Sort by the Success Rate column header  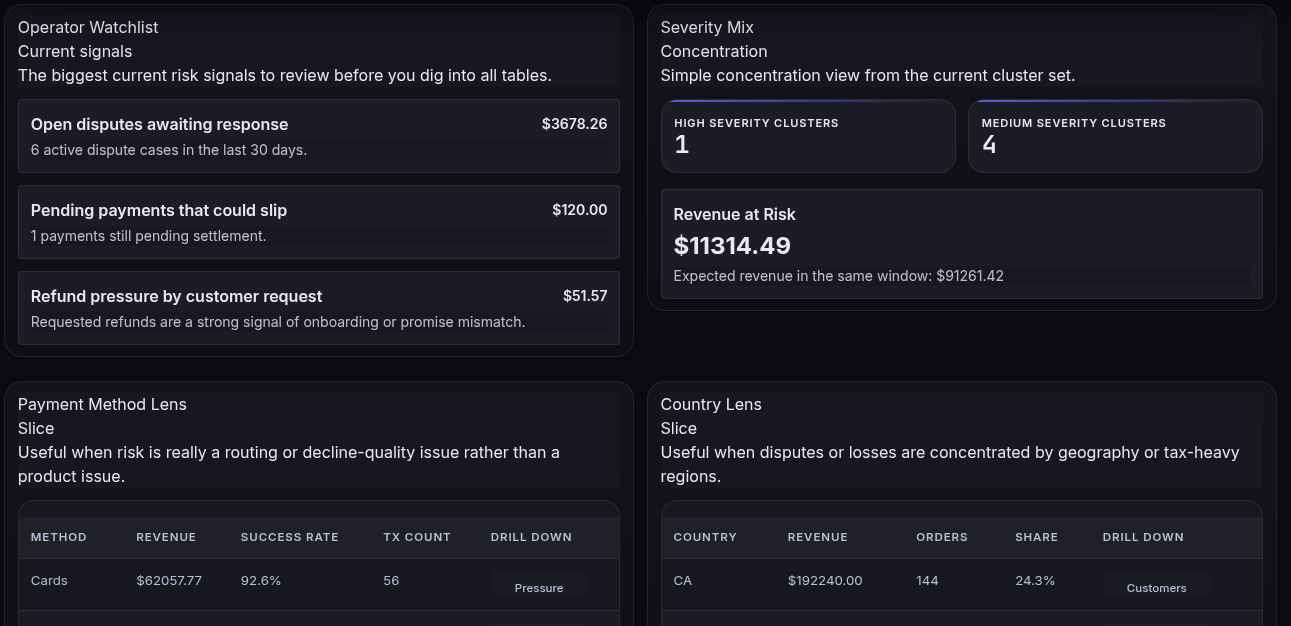(290, 537)
